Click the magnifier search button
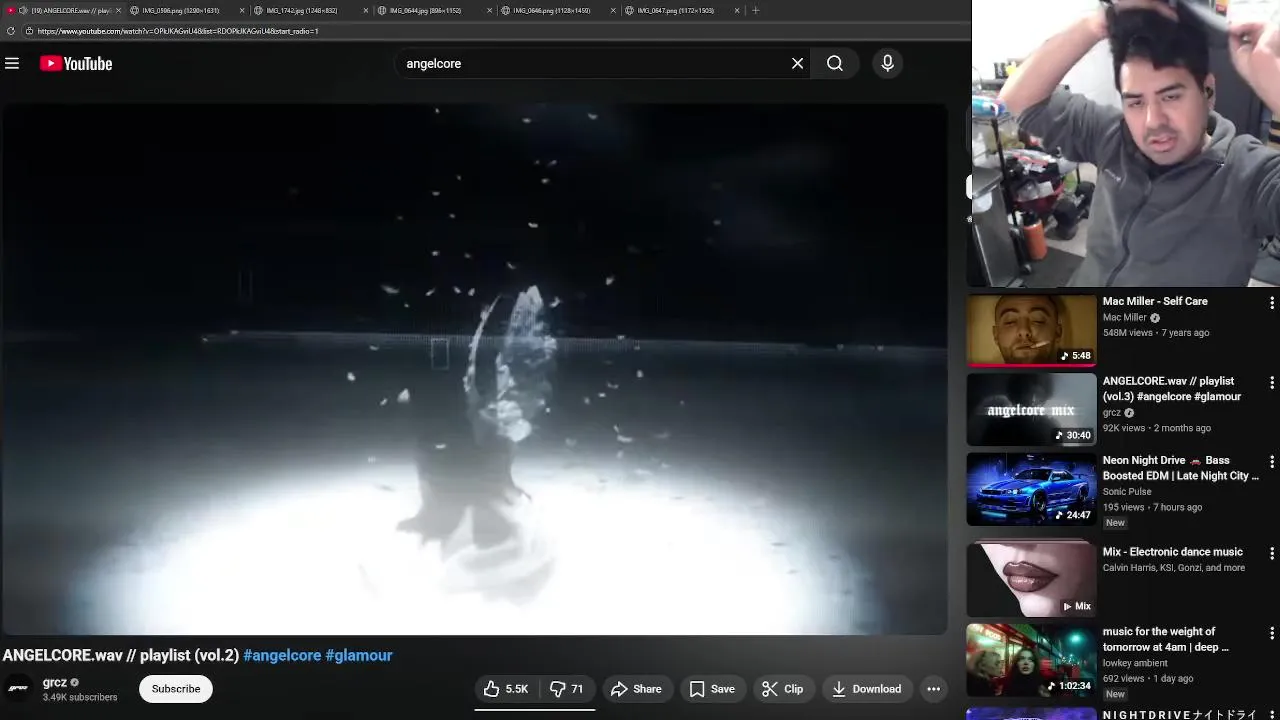This screenshot has width=1280, height=720. tap(835, 63)
